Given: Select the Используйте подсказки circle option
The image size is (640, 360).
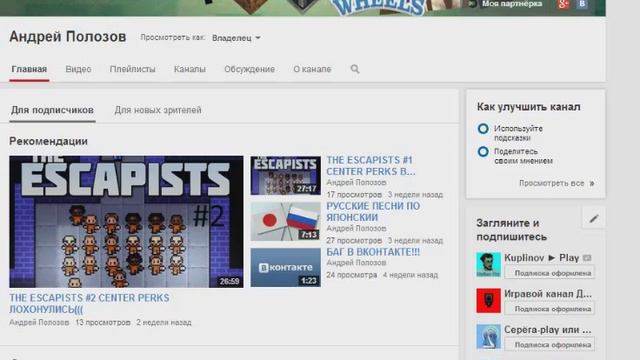Looking at the screenshot, I should pos(483,129).
